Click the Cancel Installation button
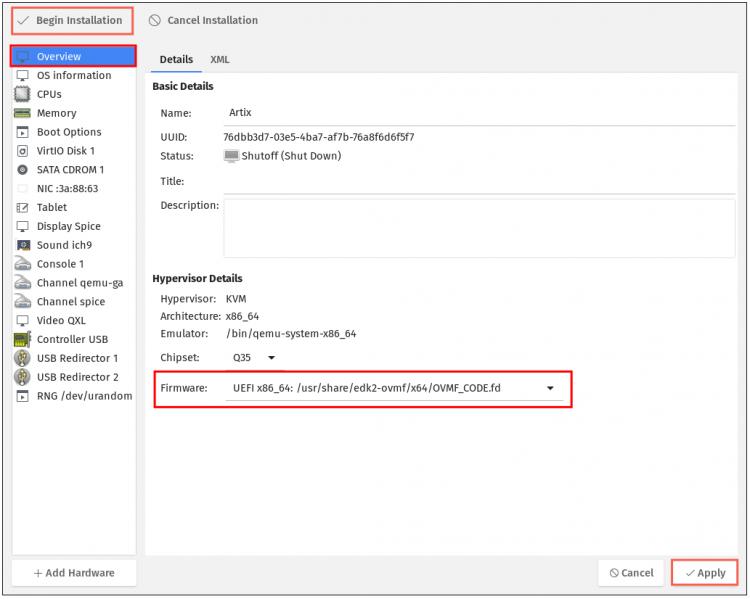Viewport: 750px width, 599px height. pos(203,21)
